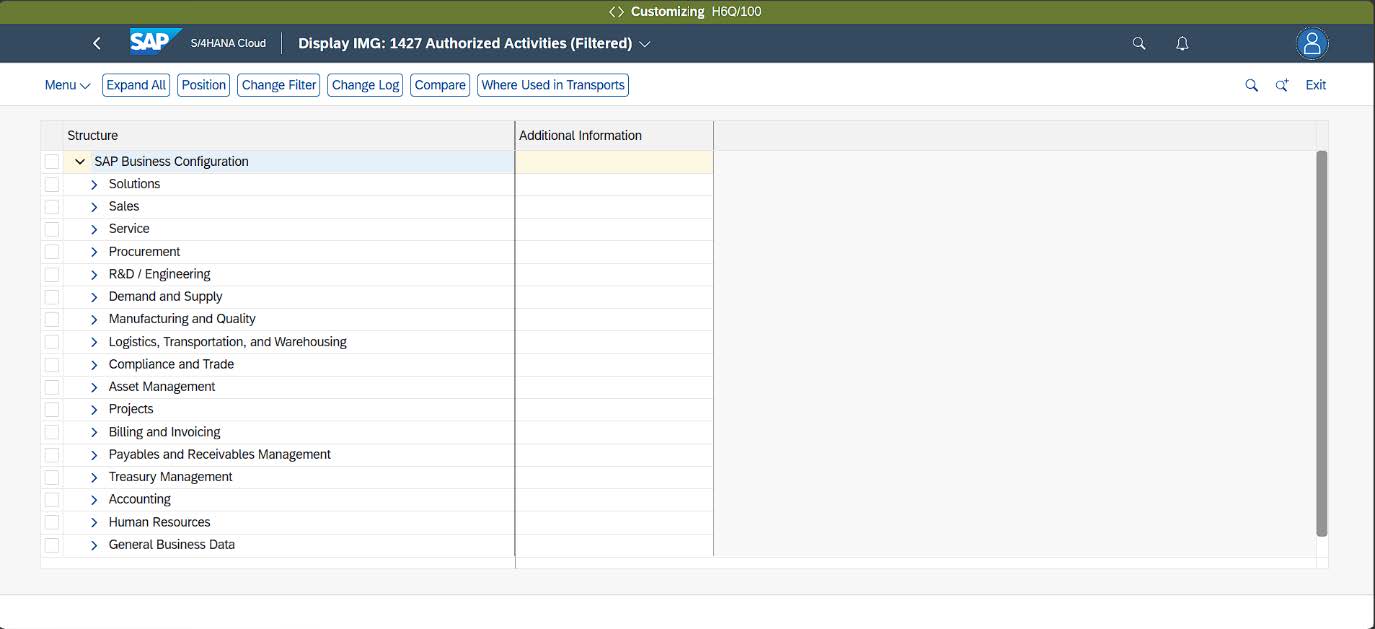Tick the checkbox beside Sales
This screenshot has width=1375, height=629.
(52, 206)
